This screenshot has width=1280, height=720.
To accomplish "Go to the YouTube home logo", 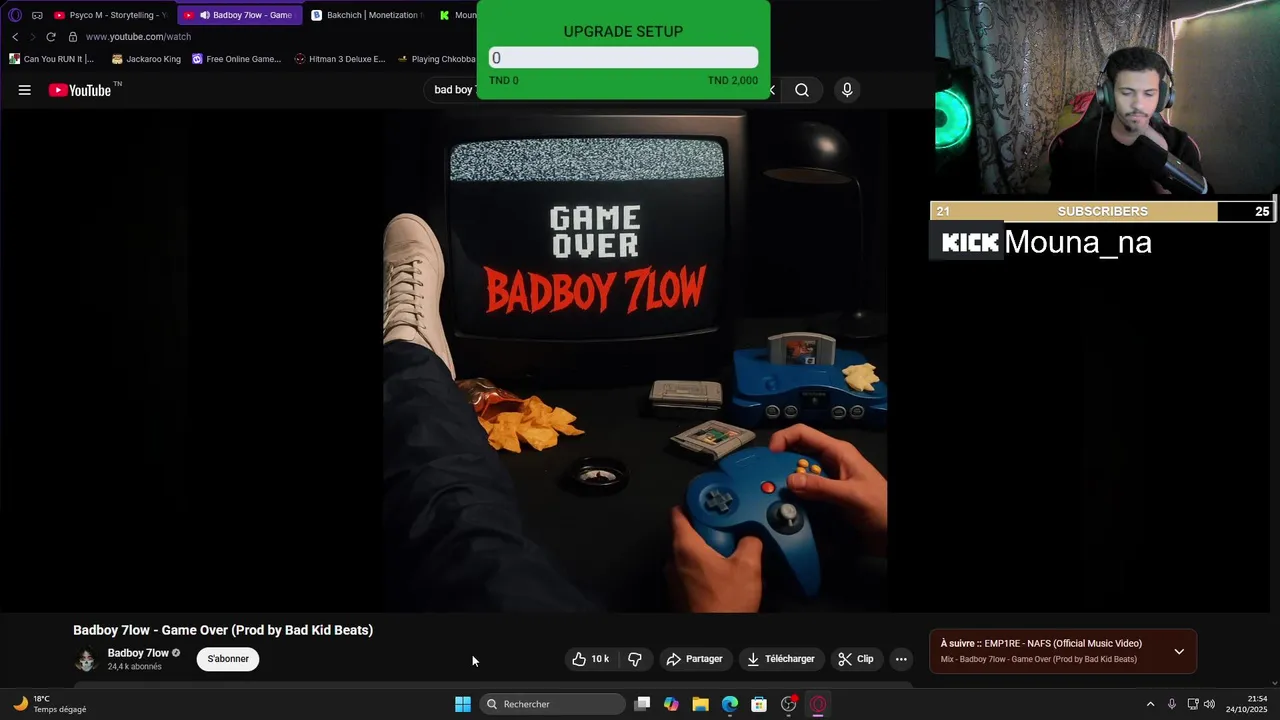I will (80, 90).
